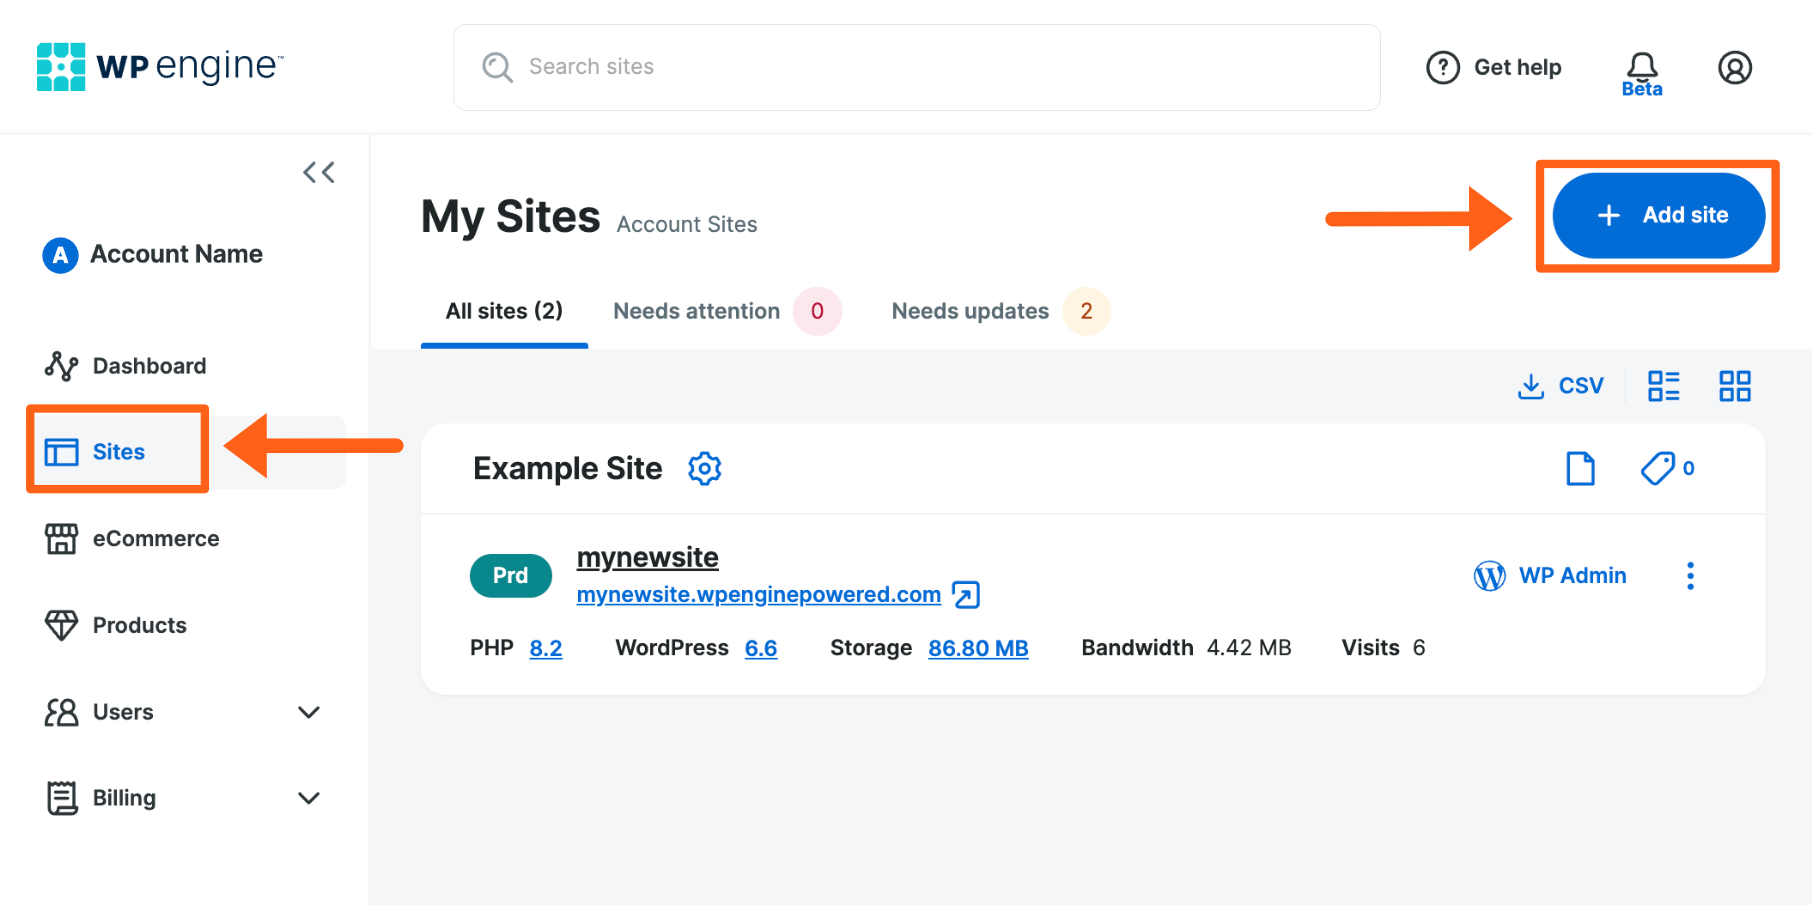Download the sites list as CSV
The width and height of the screenshot is (1812, 905).
click(1561, 385)
